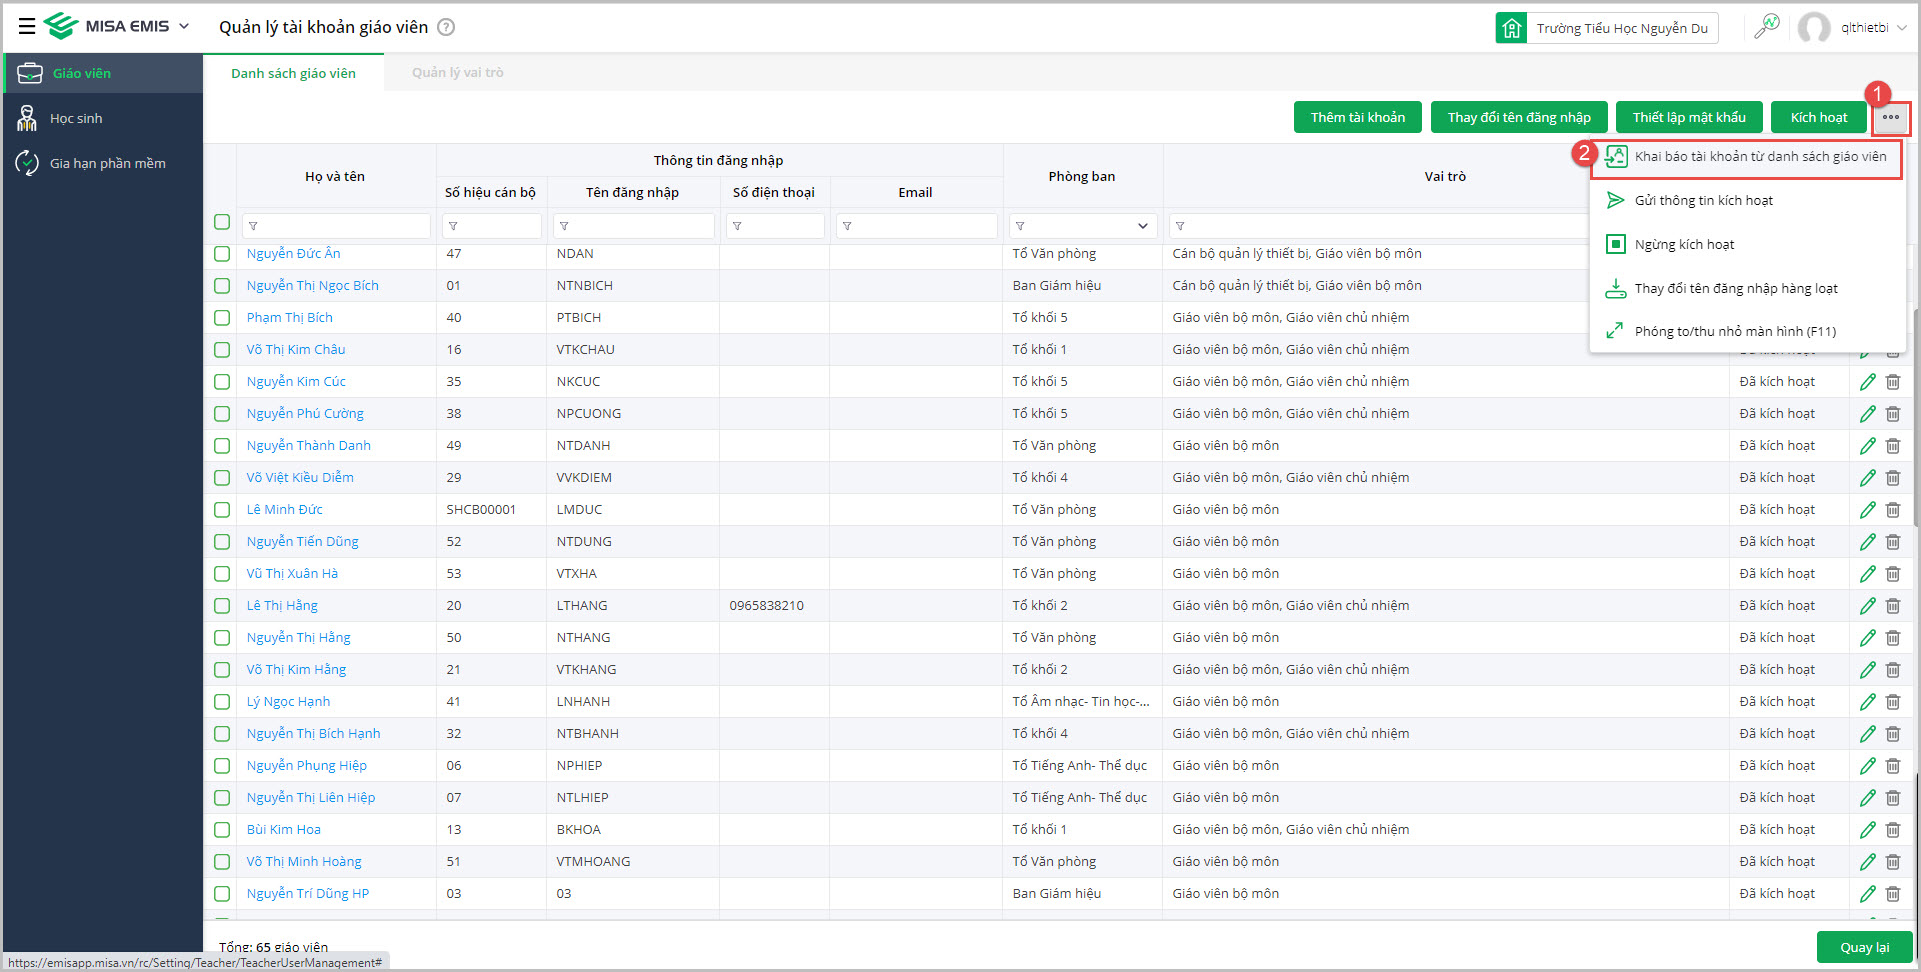Screen dimensions: 1921x972
Task: Open Gia hạn phần mềm in sidebar
Action: tap(107, 163)
